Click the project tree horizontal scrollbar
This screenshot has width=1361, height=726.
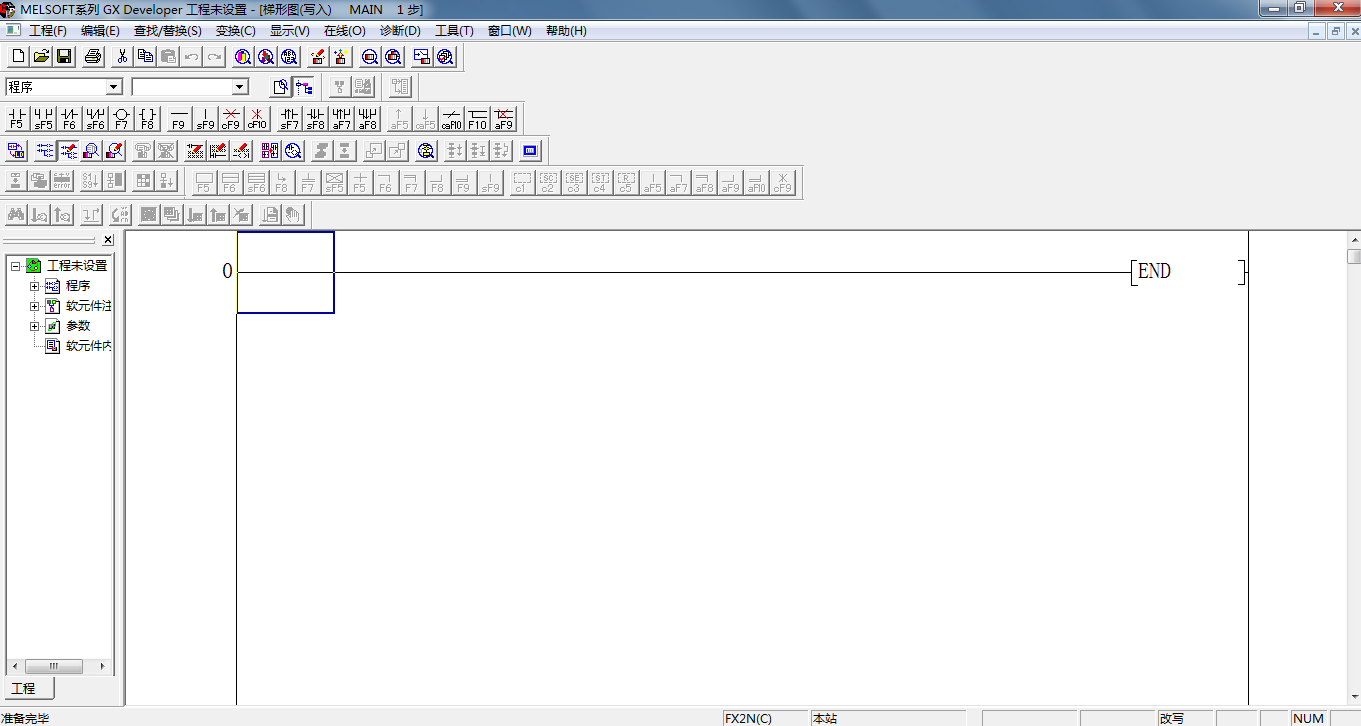(54, 666)
